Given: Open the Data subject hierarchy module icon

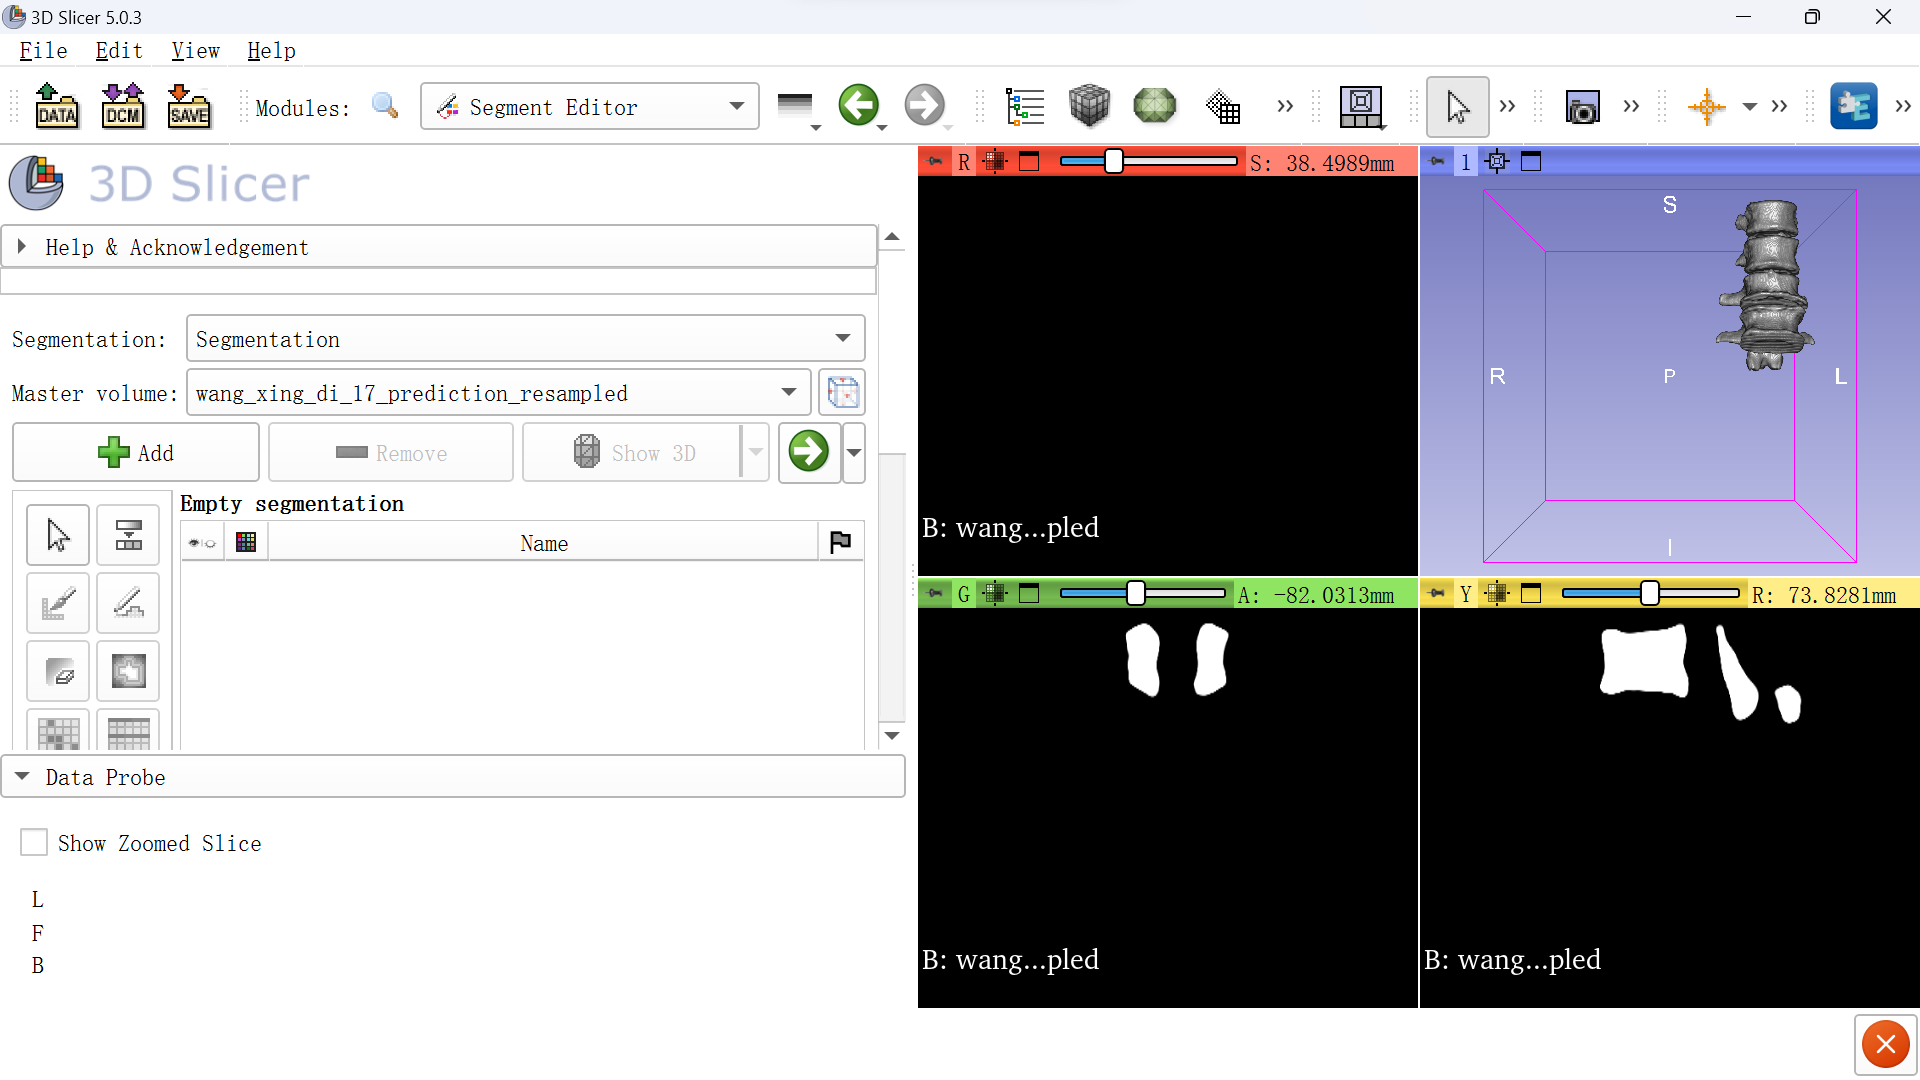Looking at the screenshot, I should [x=1024, y=106].
